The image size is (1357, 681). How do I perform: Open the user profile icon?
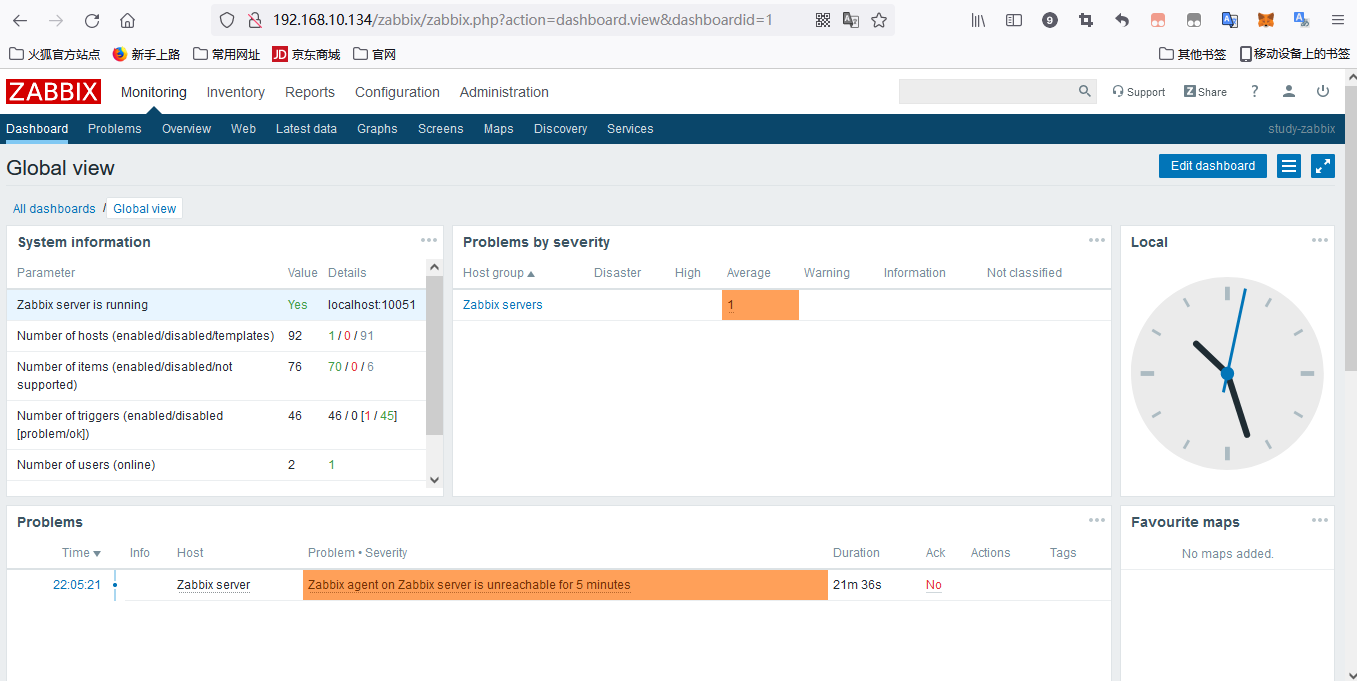coord(1289,91)
